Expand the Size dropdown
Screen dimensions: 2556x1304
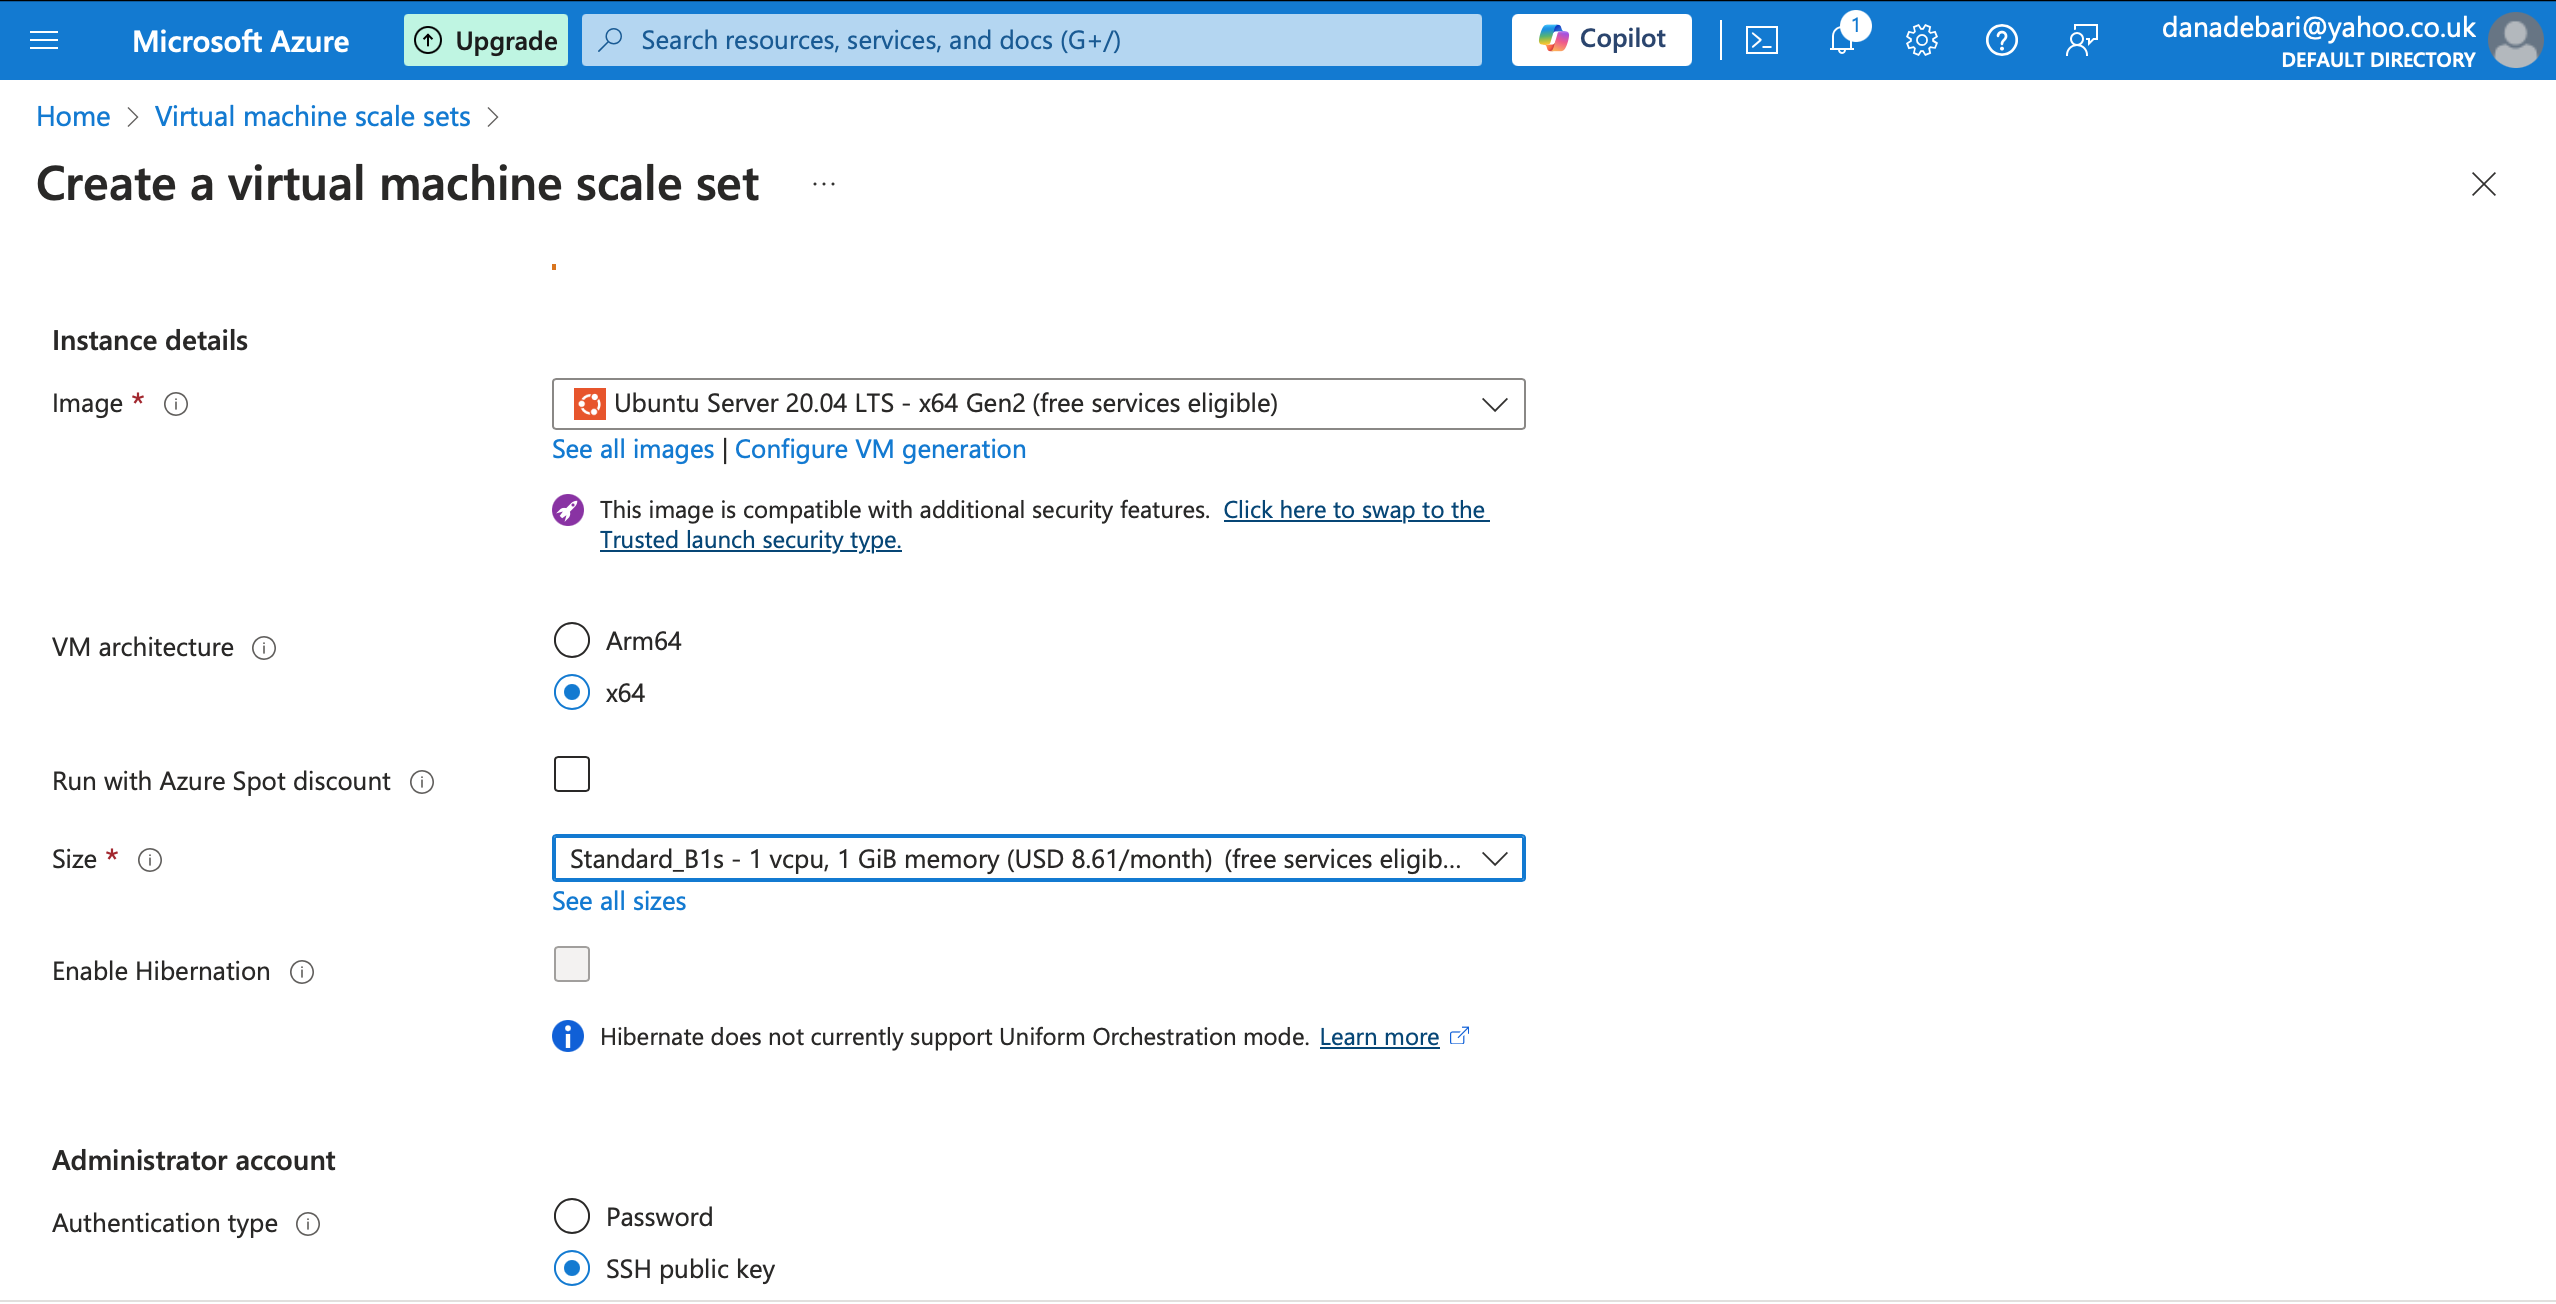[1038, 859]
